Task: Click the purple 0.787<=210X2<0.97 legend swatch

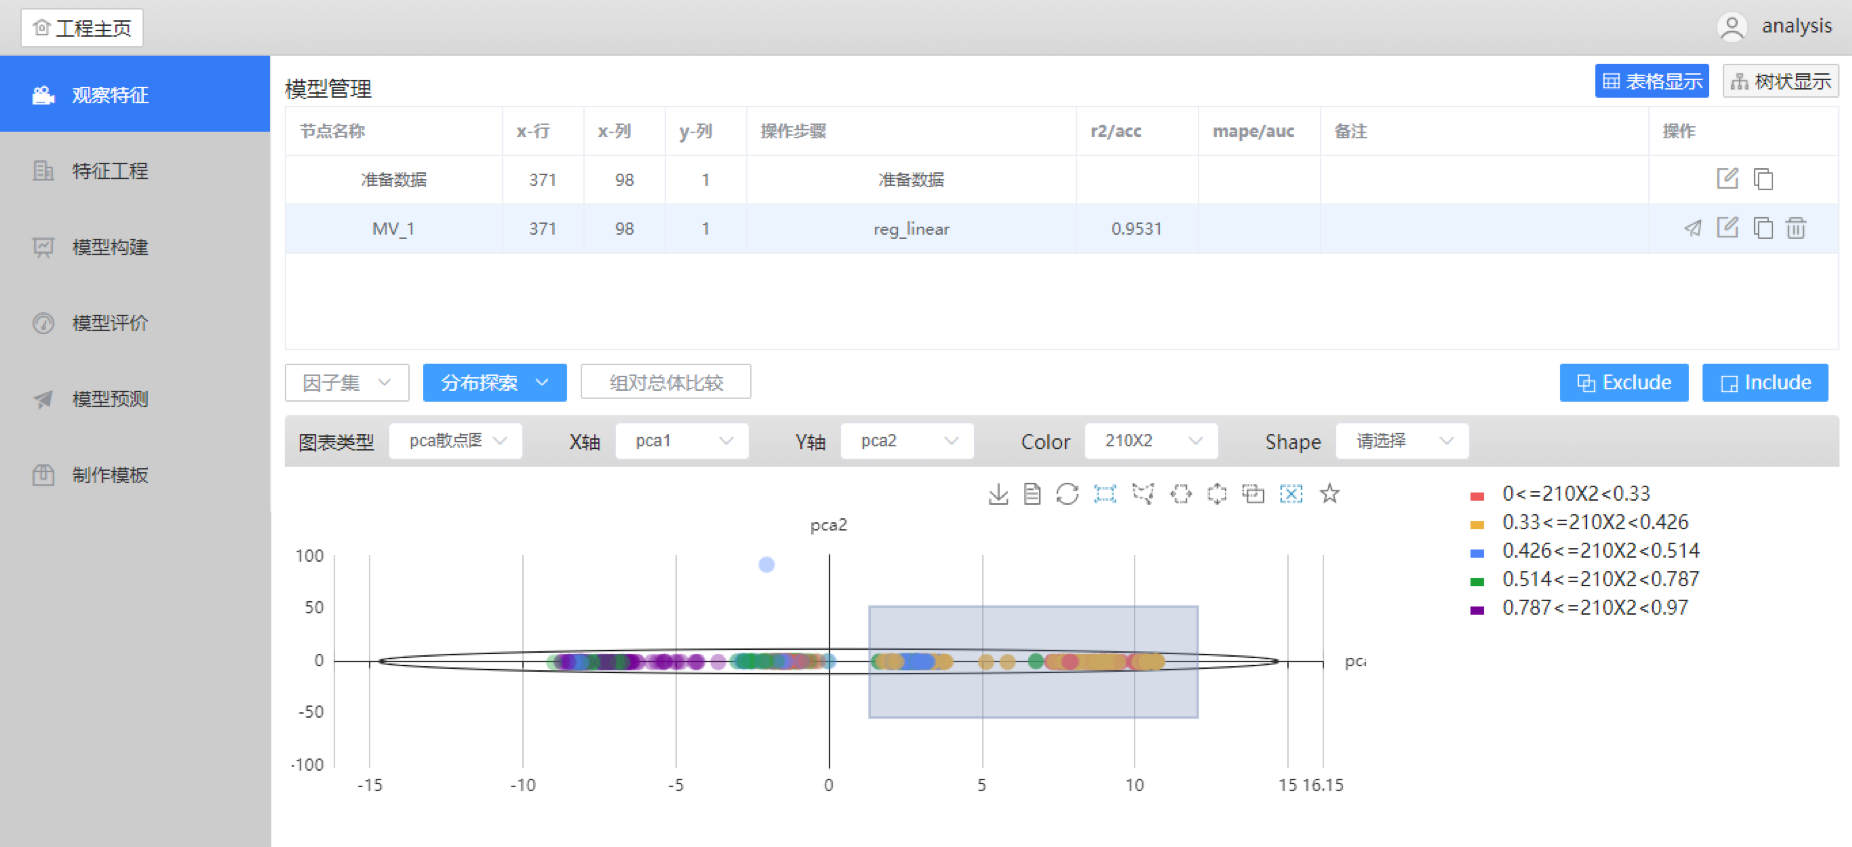Action: [1477, 609]
